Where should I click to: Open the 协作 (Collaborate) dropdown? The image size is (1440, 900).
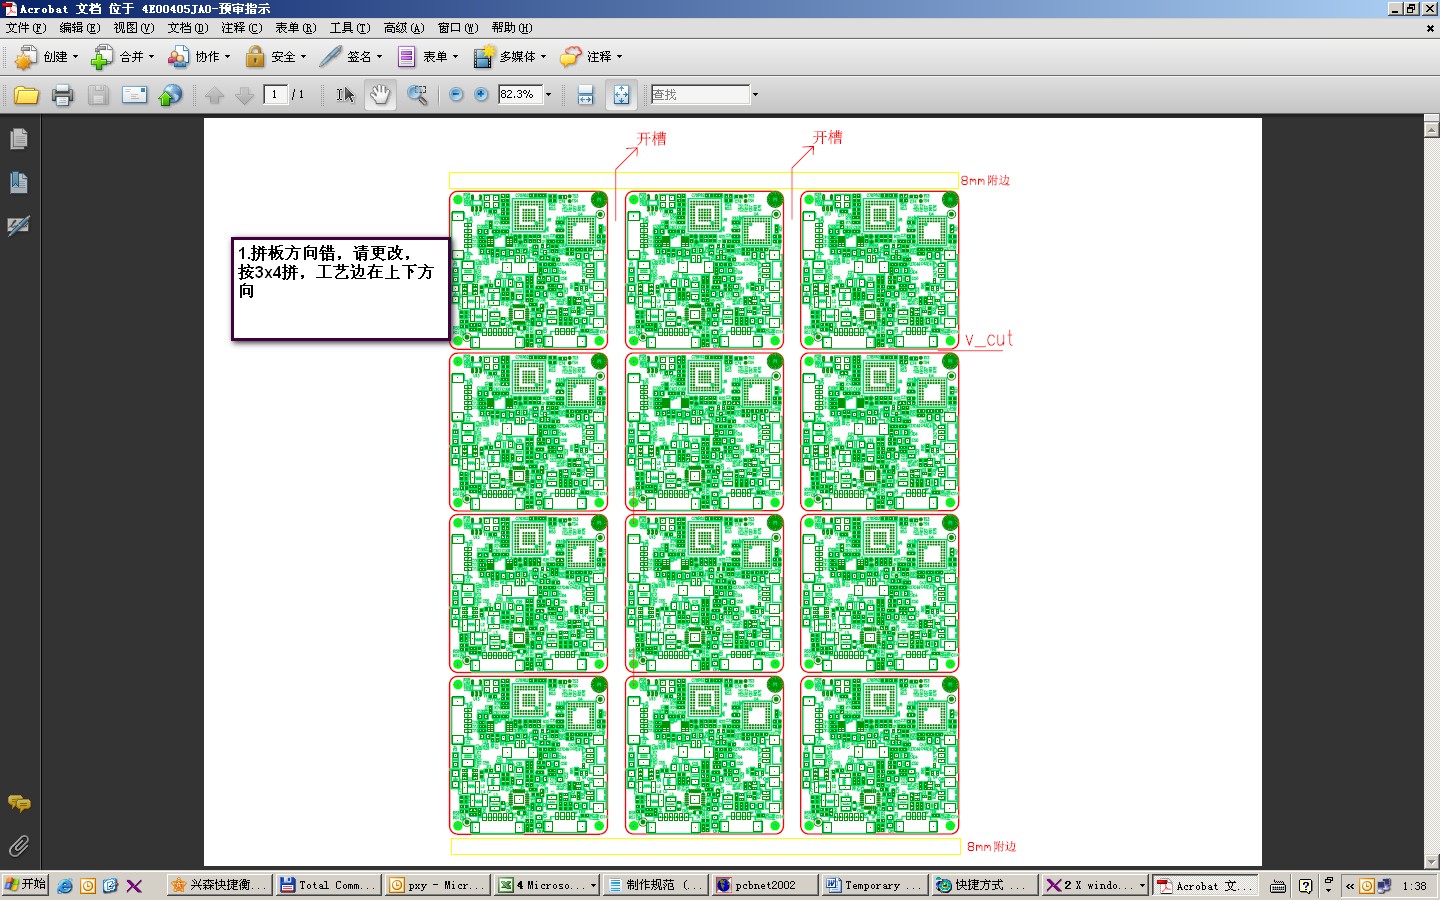(x=199, y=57)
